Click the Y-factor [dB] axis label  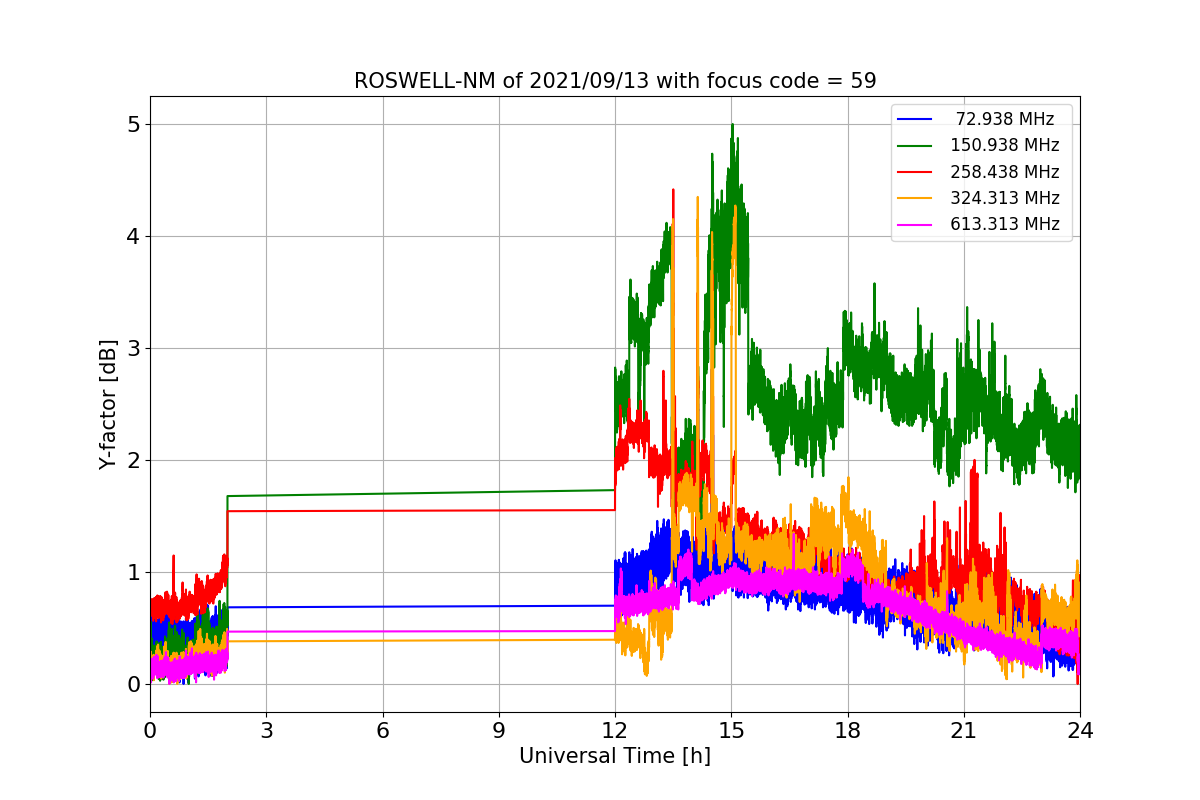(108, 404)
